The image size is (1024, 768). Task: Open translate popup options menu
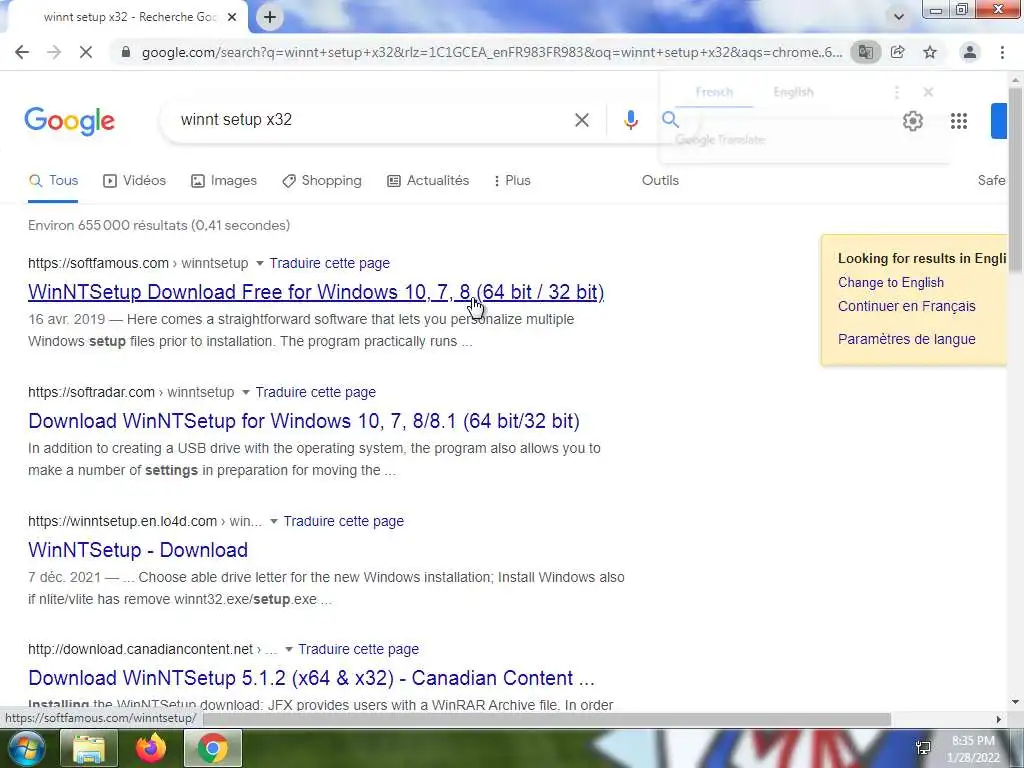pos(897,92)
